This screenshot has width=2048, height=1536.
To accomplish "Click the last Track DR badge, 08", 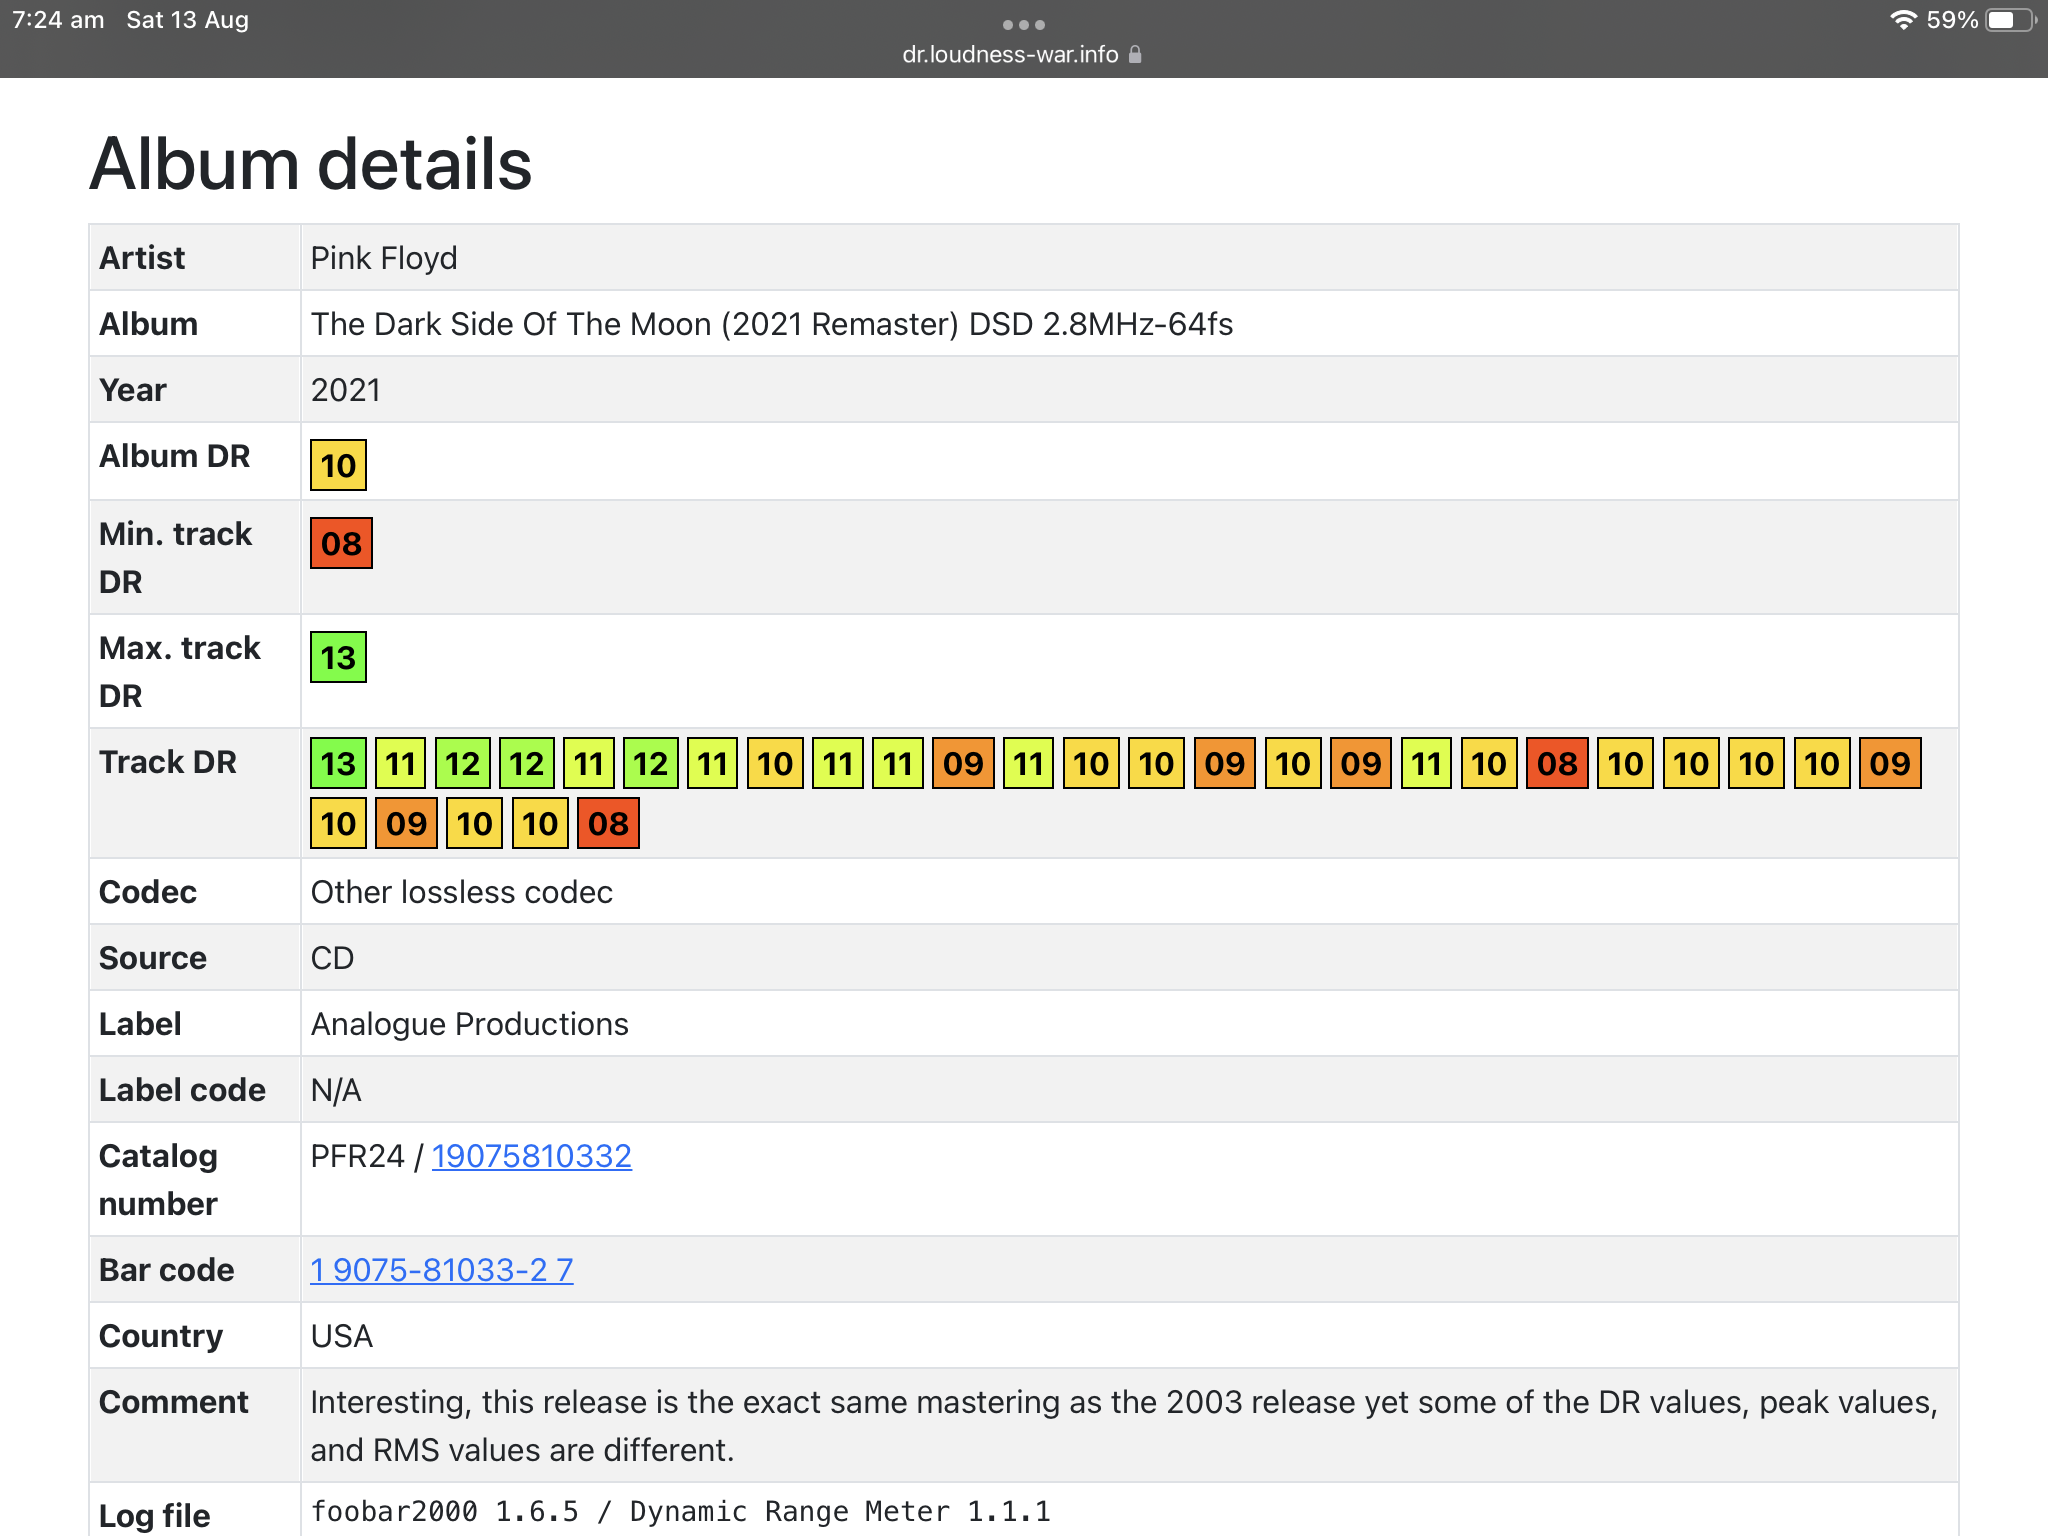I will pyautogui.click(x=608, y=824).
